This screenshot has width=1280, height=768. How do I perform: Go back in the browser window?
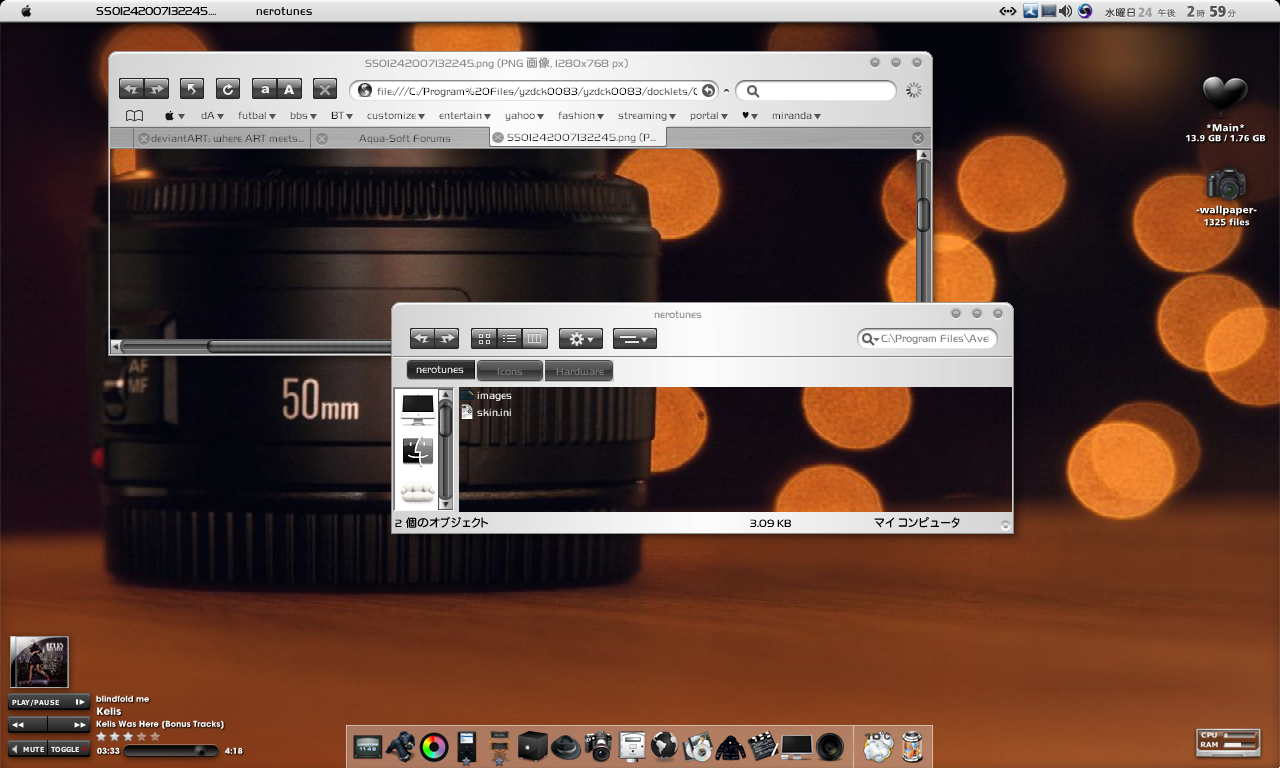pos(131,89)
